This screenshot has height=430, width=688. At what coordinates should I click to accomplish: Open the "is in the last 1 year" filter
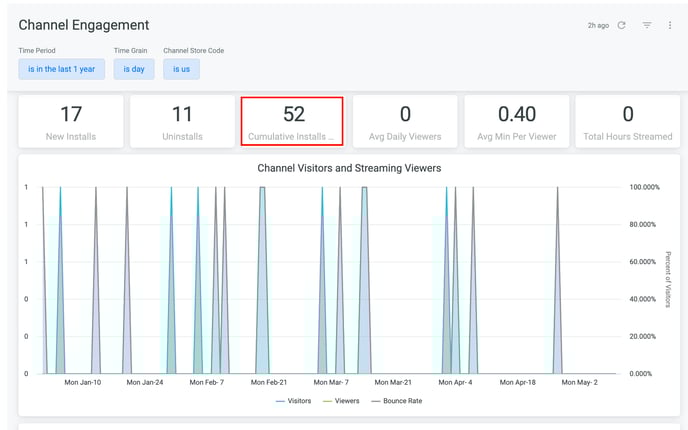[62, 69]
